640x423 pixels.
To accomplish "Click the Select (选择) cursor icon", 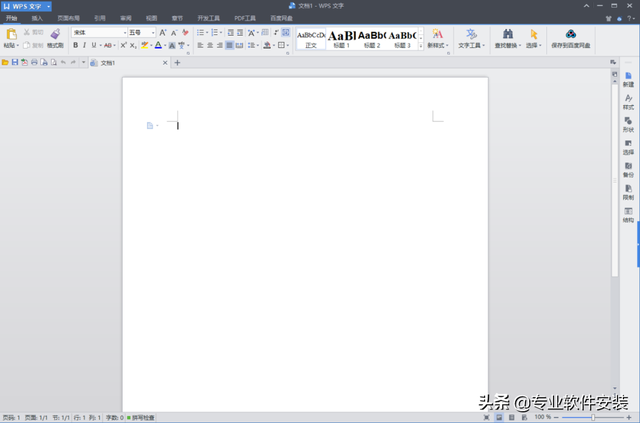I will click(x=534, y=34).
